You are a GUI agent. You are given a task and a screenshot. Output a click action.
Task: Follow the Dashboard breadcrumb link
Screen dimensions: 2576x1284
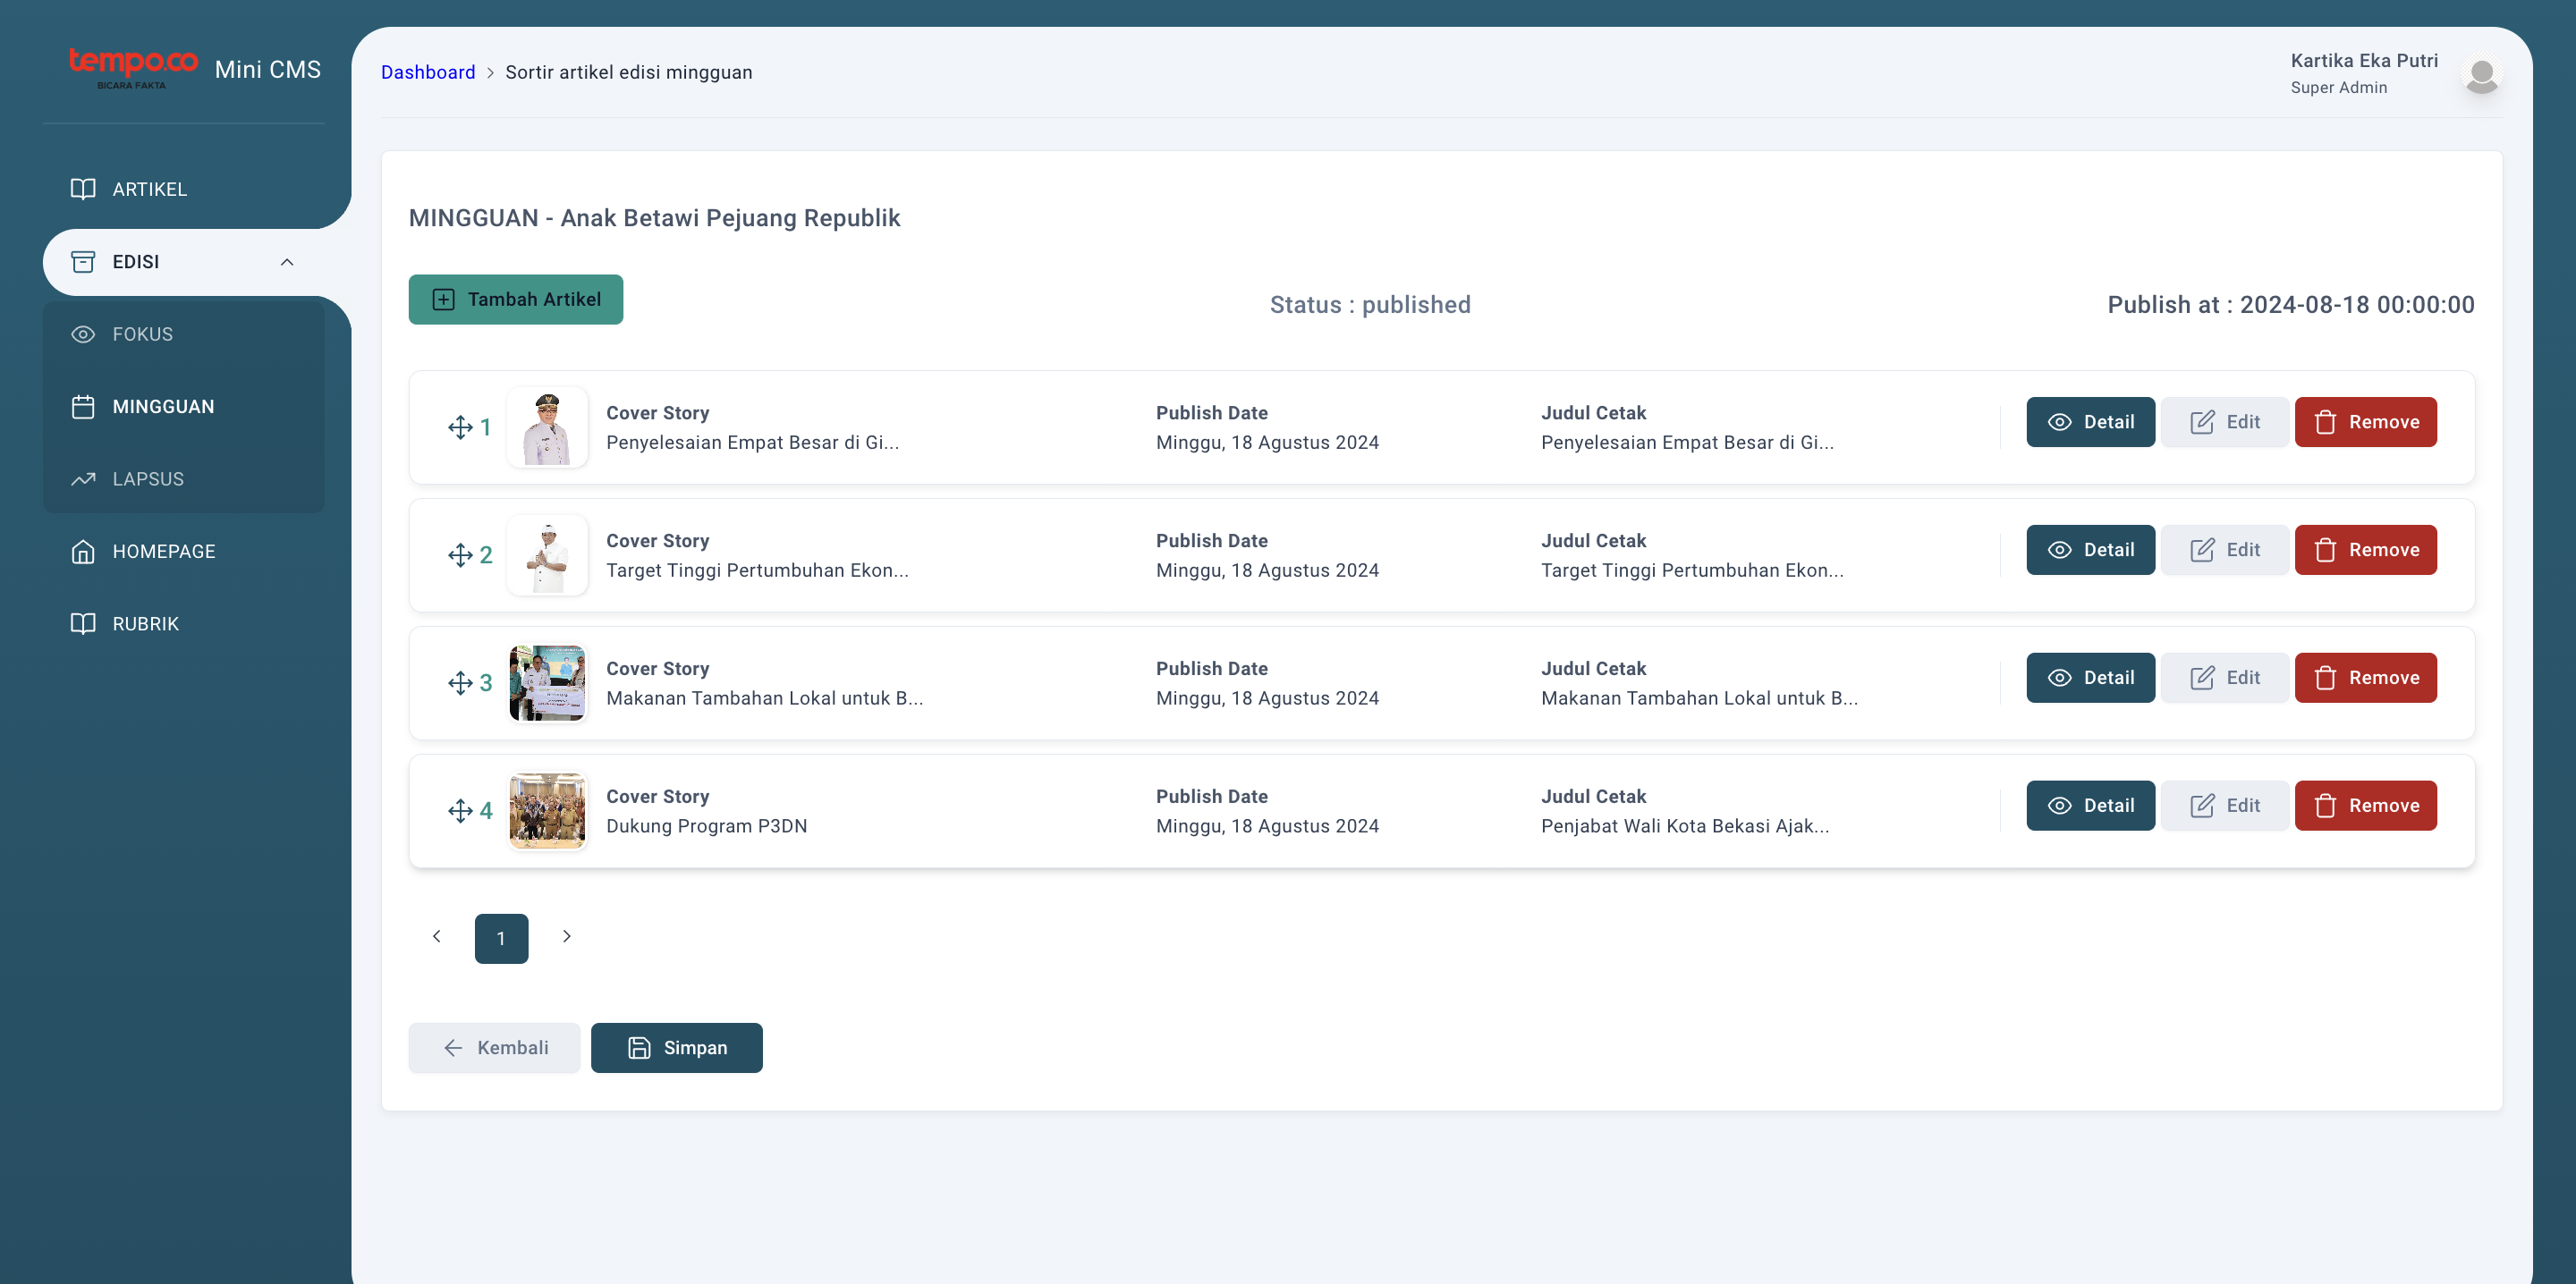click(427, 72)
